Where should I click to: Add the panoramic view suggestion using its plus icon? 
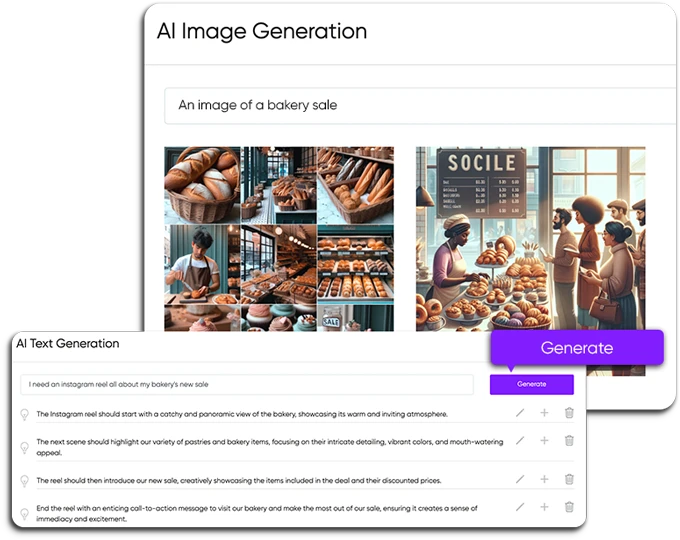click(544, 412)
